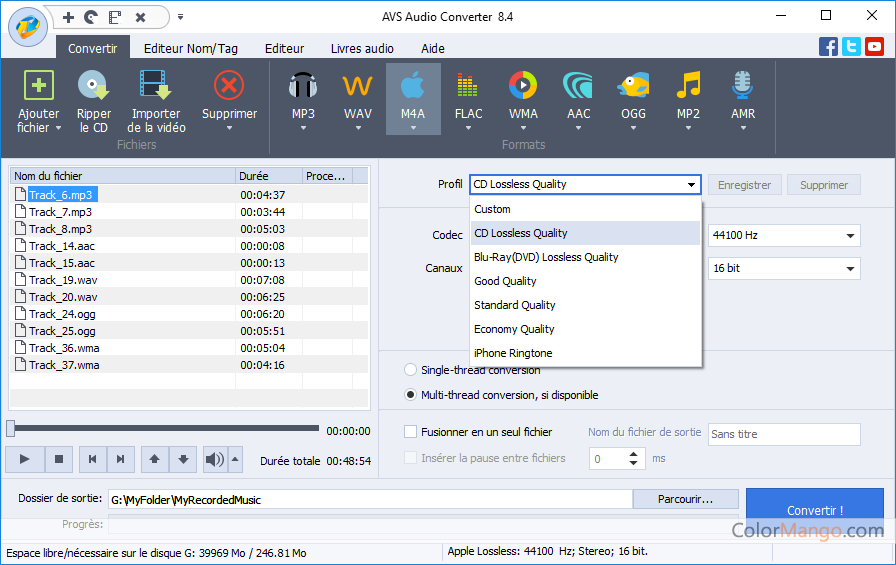The image size is (896, 565).
Task: Click the X icon in quick access bar
Action: click(x=141, y=17)
